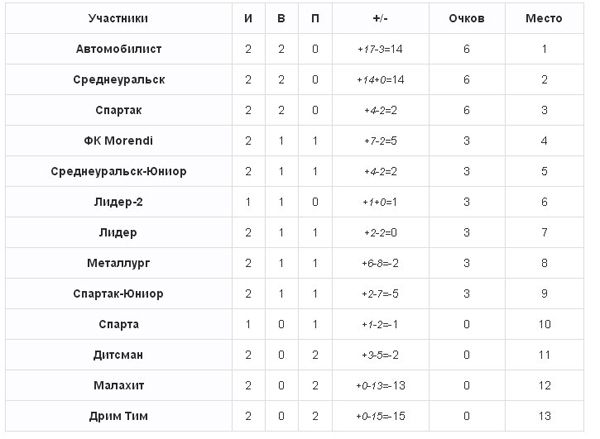Click the Участники column header
Screen dimensions: 600x439
[x=118, y=18]
